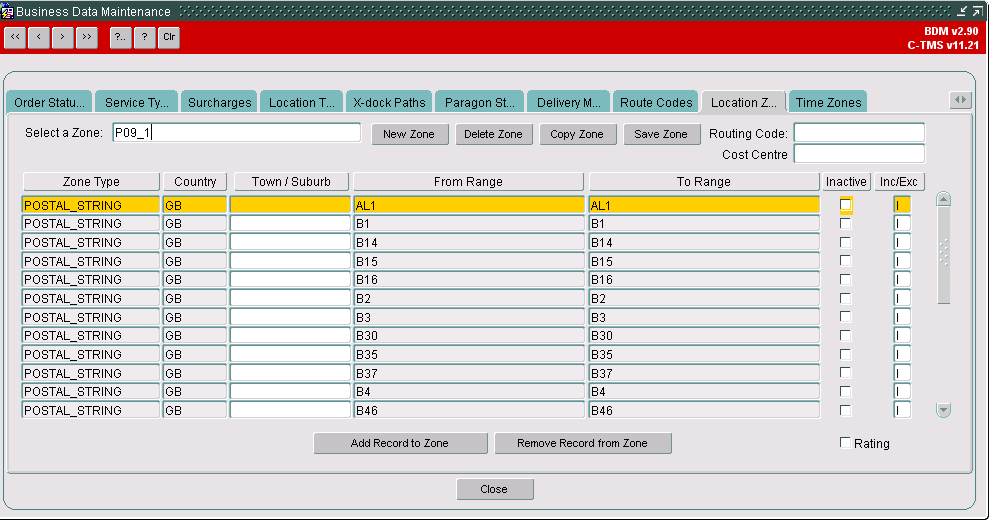Viewport: 989px width, 520px height.
Task: Click the From Range column header
Action: pyautogui.click(x=469, y=182)
